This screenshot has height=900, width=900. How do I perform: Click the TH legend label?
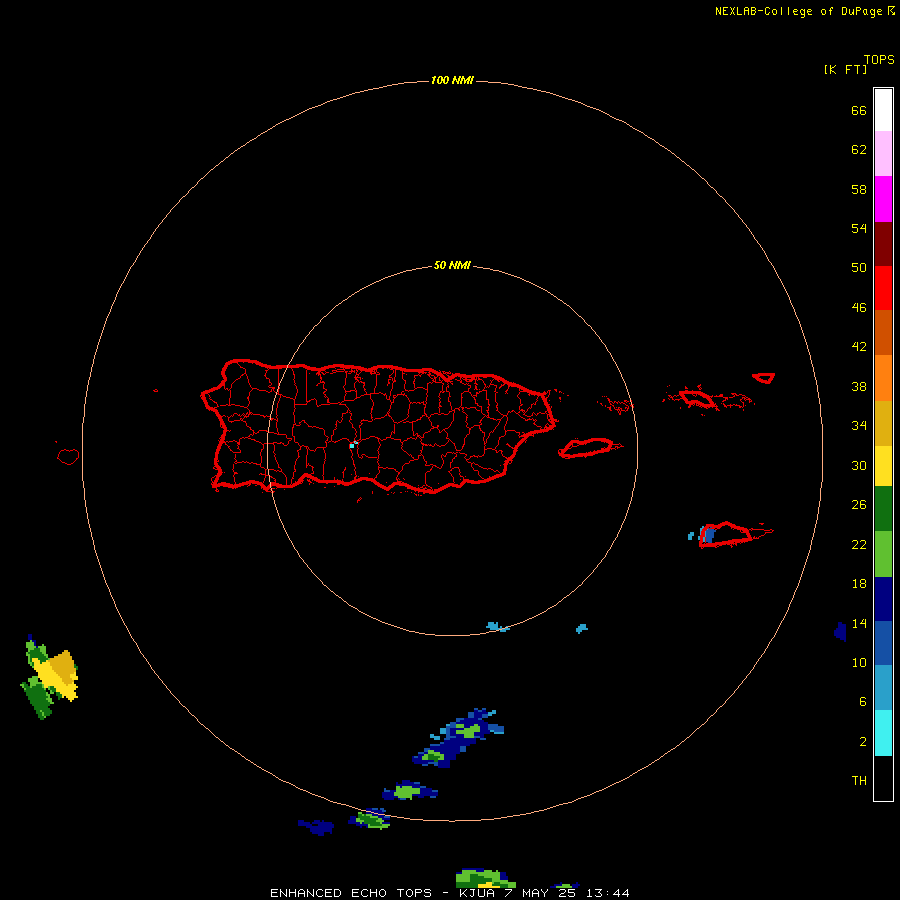click(859, 781)
